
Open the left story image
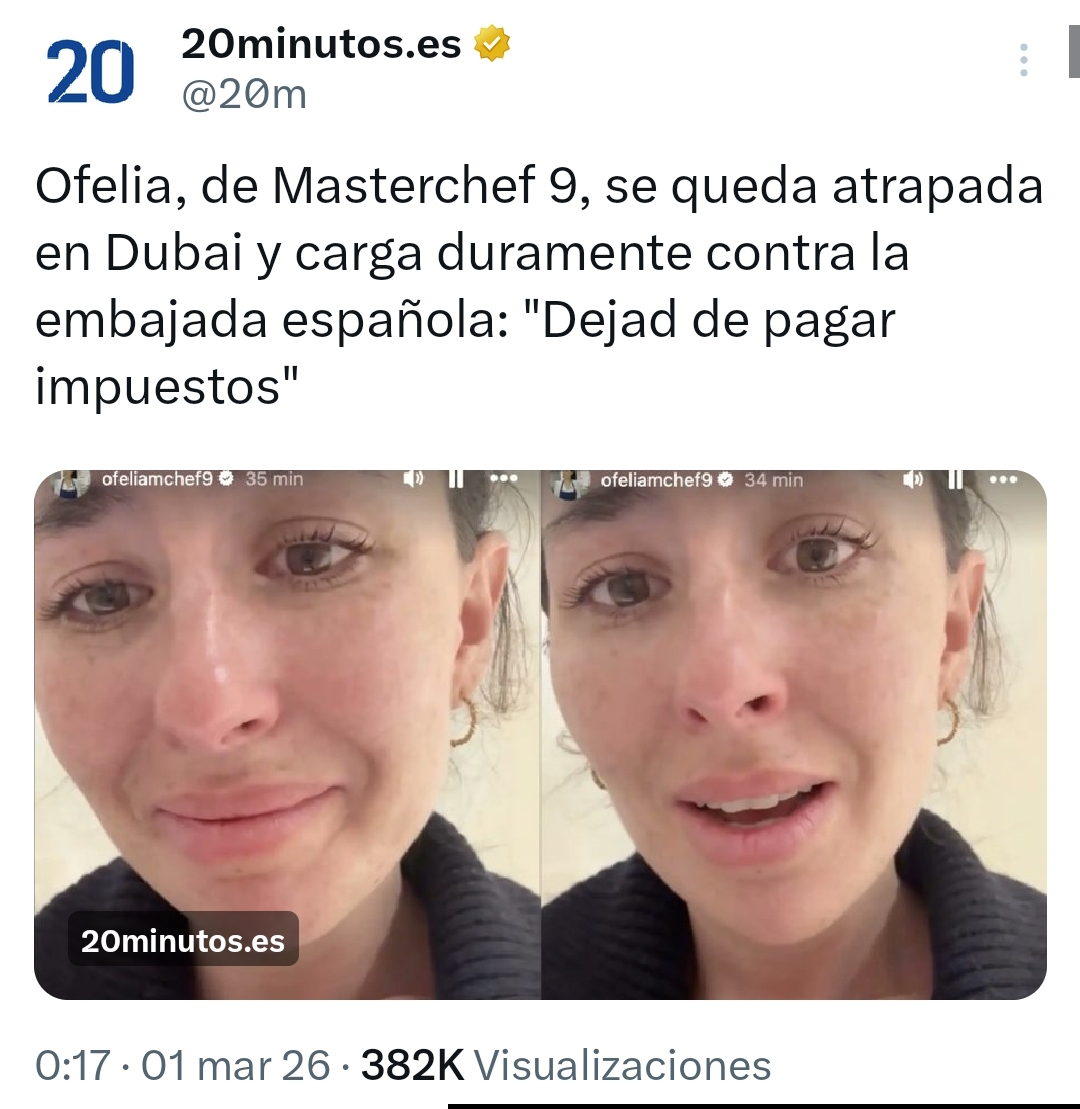(x=287, y=734)
